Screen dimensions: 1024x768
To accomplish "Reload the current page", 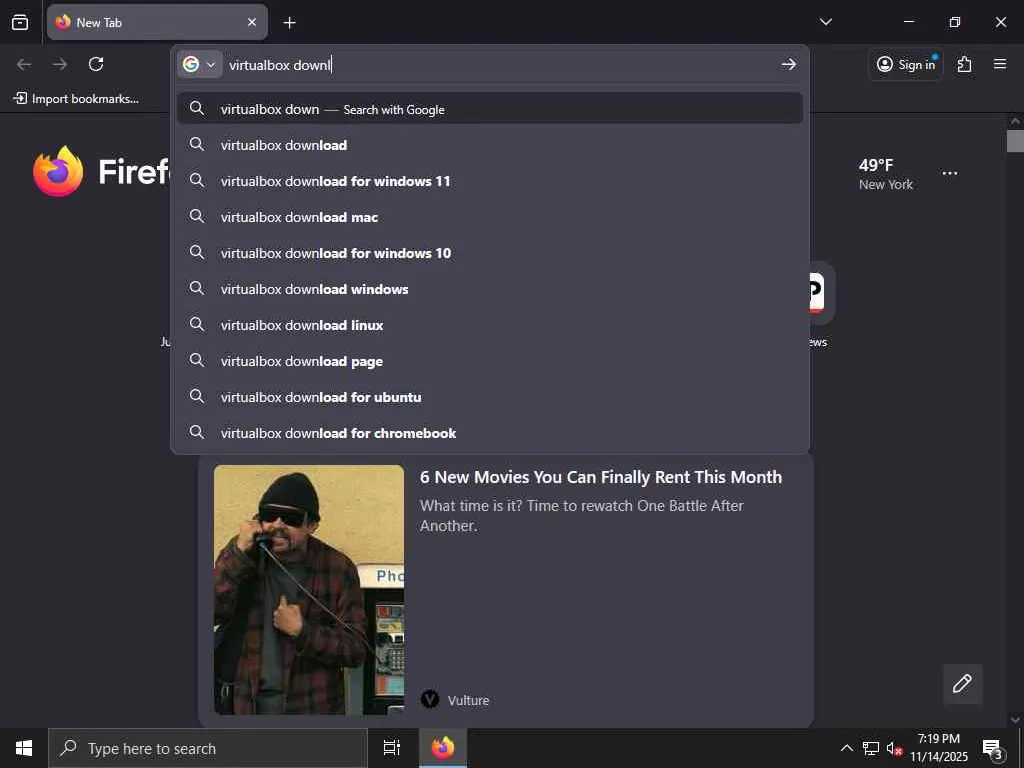I will coord(96,64).
